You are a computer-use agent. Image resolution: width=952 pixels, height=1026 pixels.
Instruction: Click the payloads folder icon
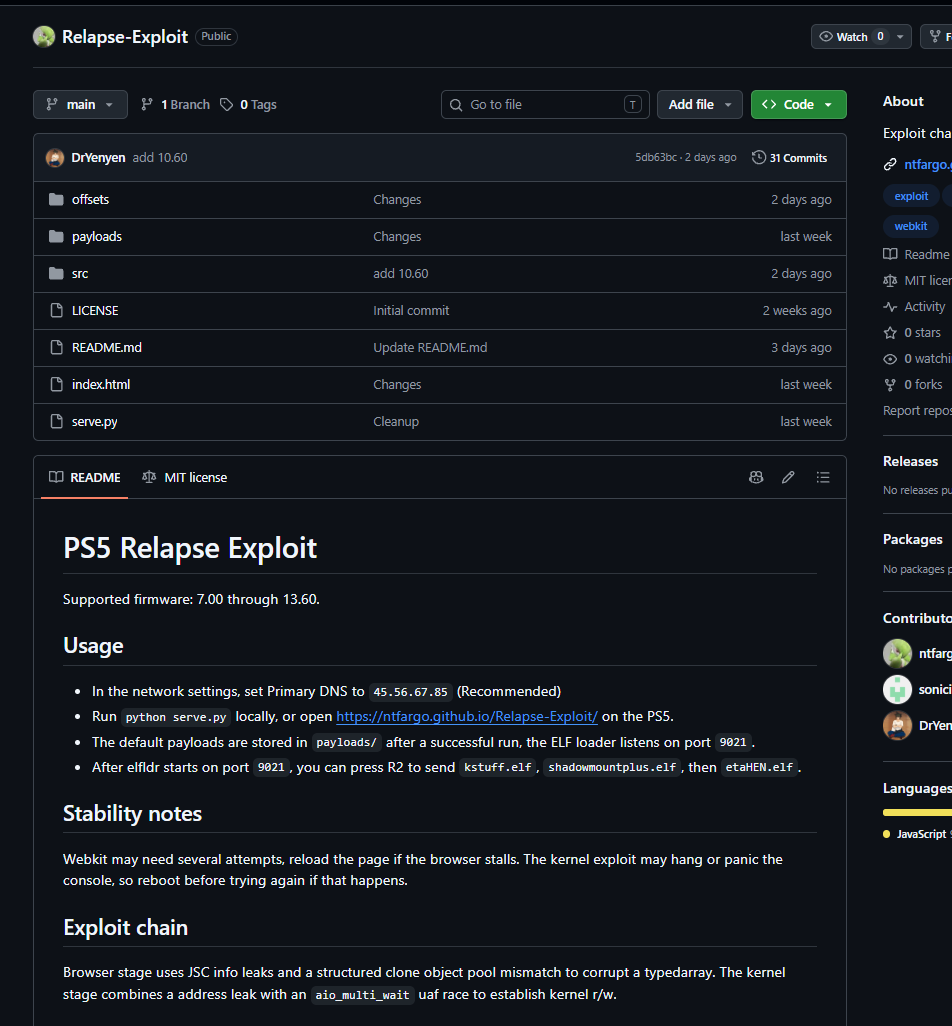tap(56, 236)
